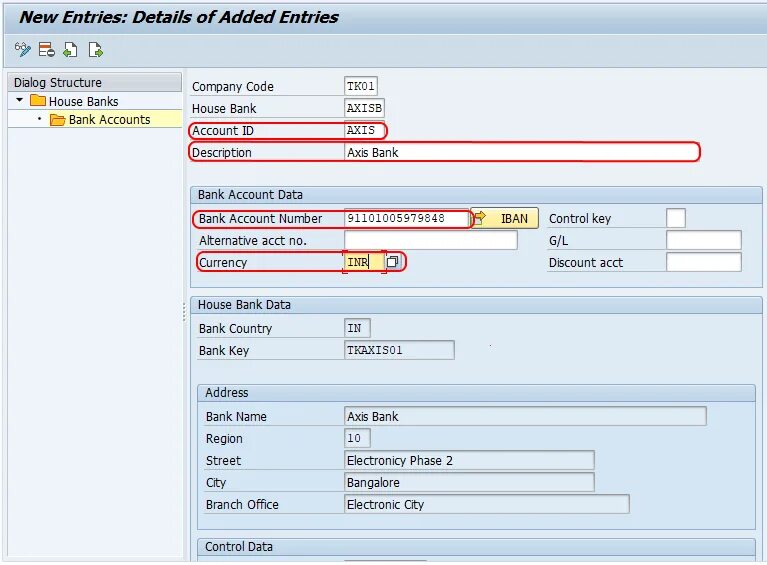
Task: Select House Banks tree item label
Action: 84,101
